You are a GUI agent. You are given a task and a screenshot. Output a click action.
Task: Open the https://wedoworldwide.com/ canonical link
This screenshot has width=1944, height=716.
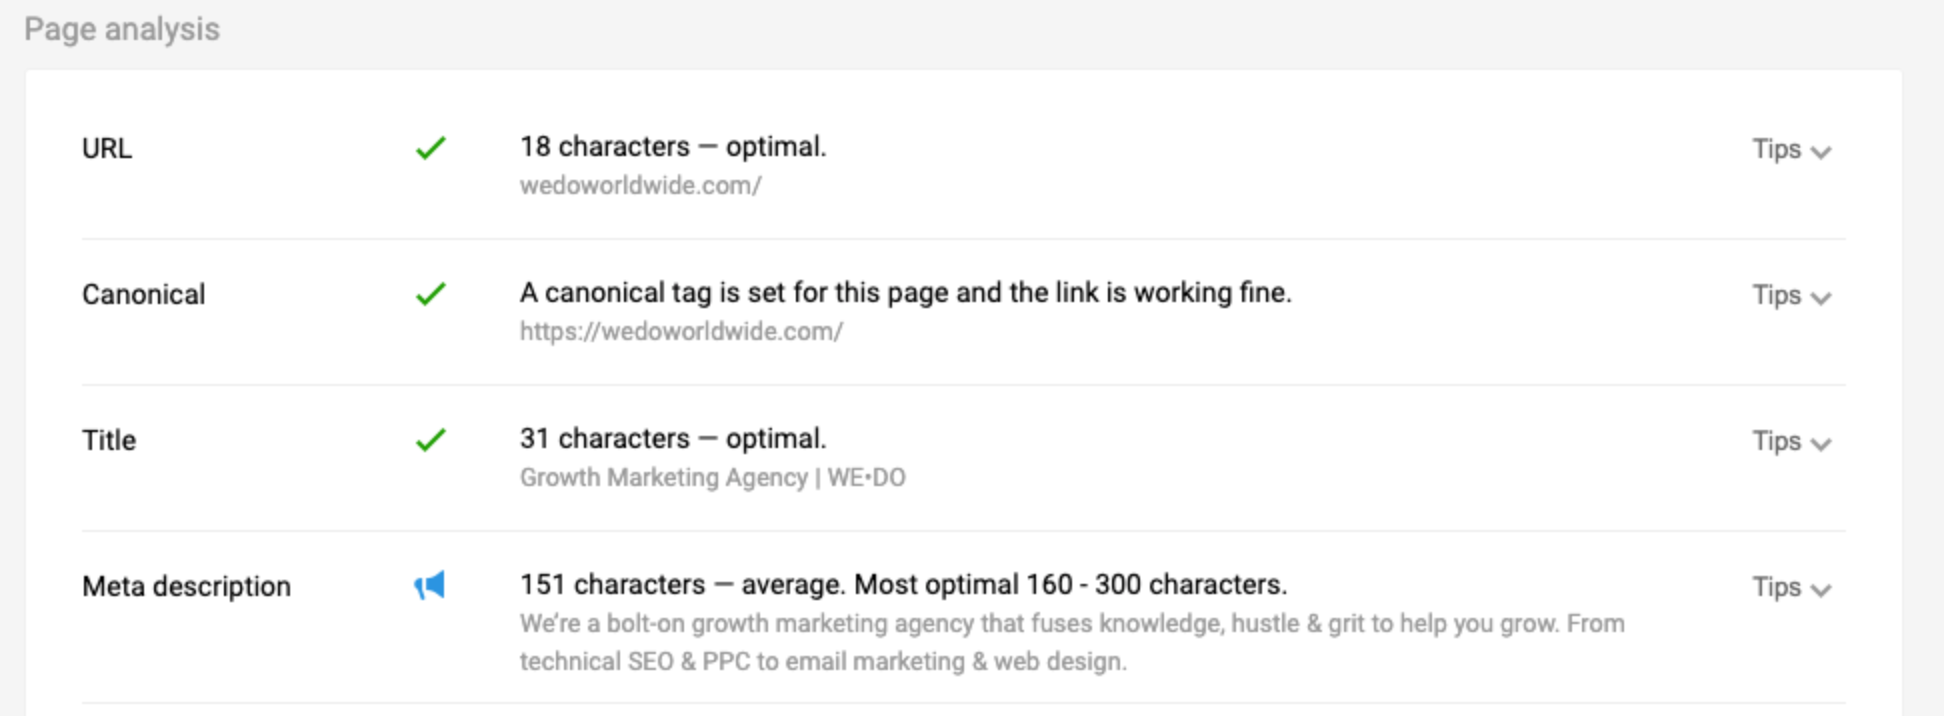pyautogui.click(x=681, y=332)
